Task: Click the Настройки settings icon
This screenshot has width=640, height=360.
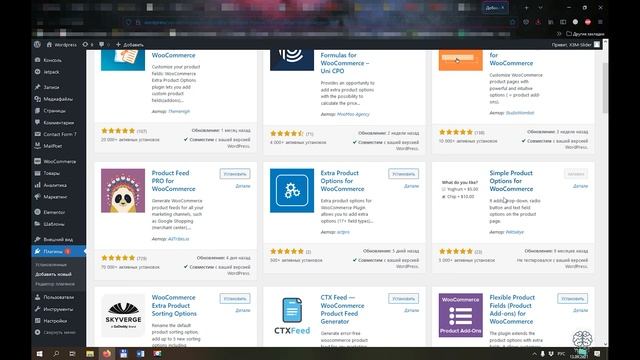Action: 38,321
